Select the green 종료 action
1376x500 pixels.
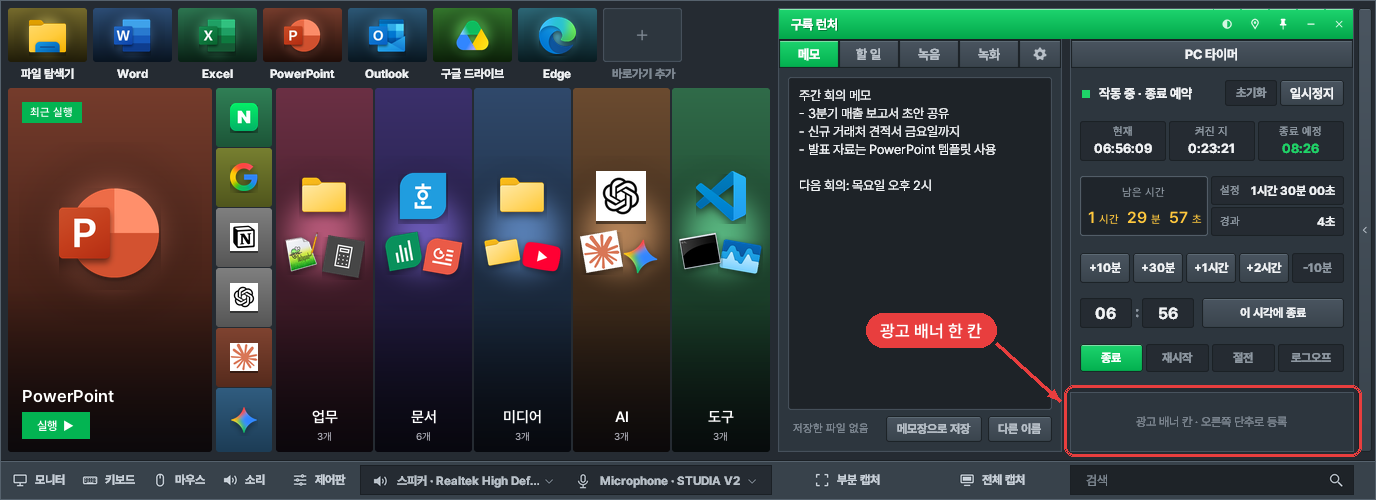point(1110,358)
